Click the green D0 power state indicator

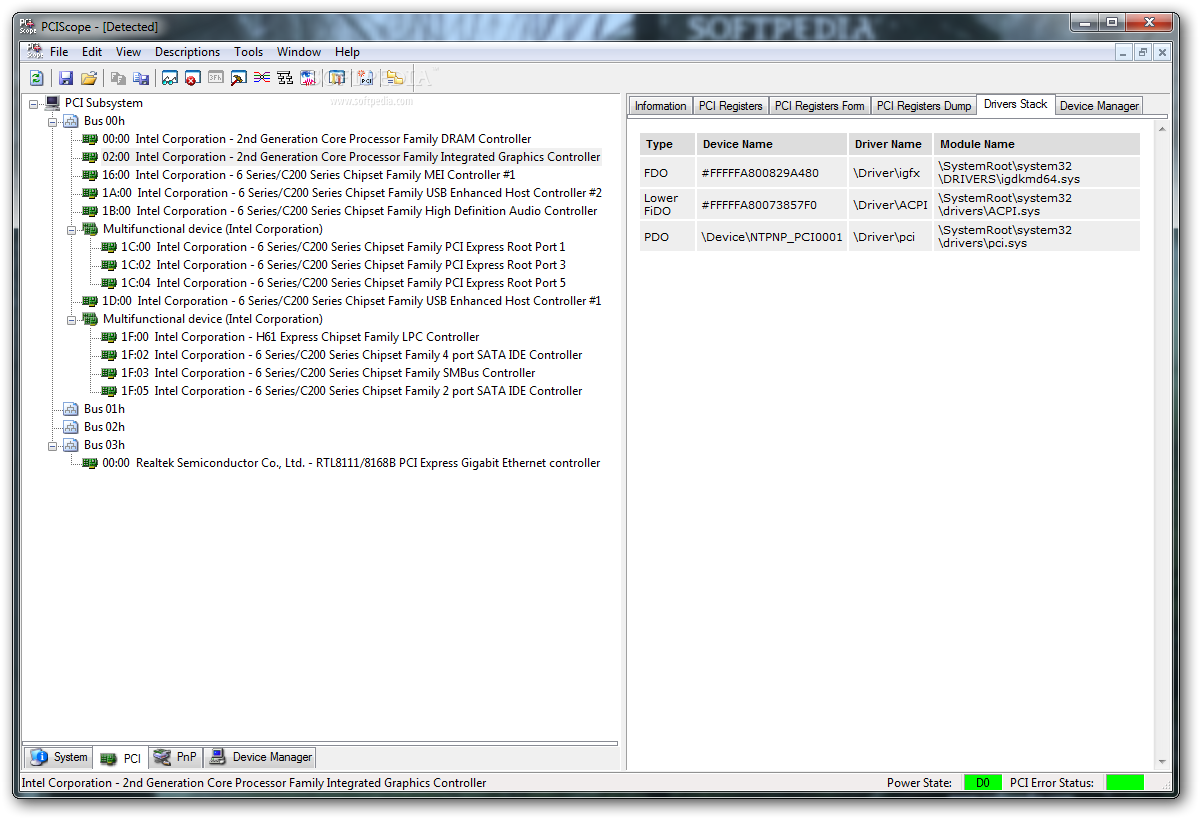983,783
